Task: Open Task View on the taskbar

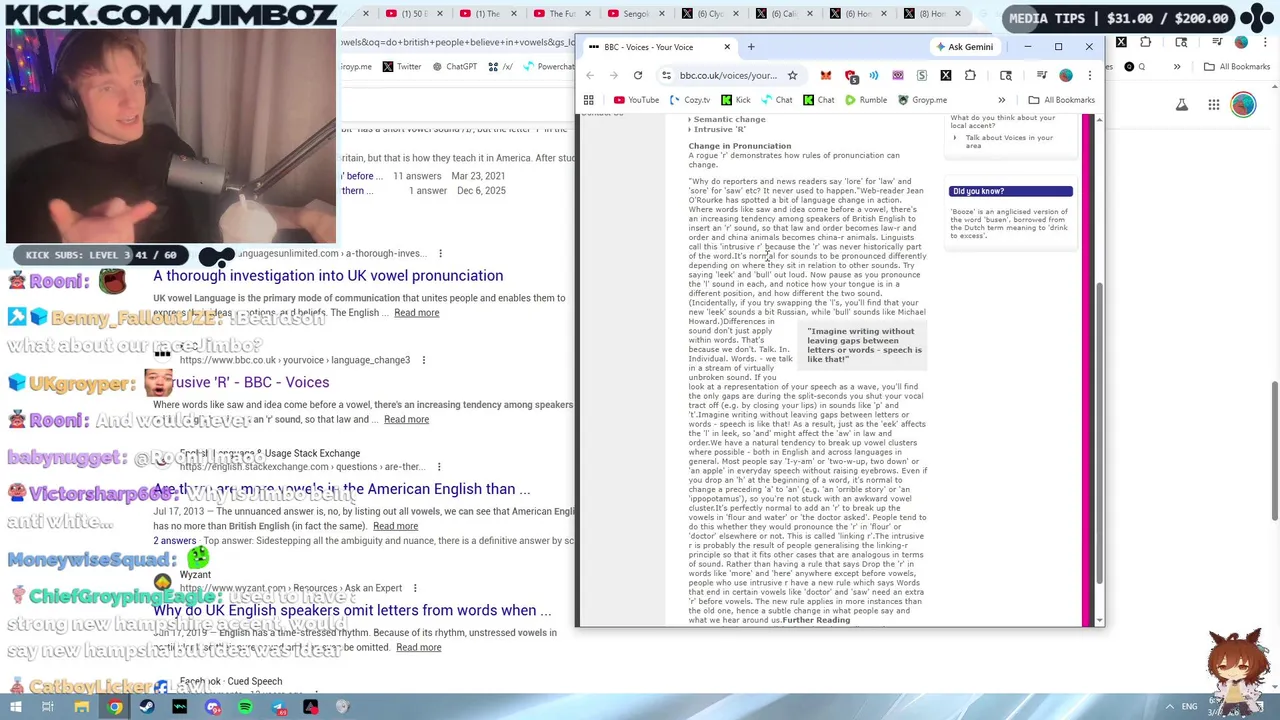Action: (47, 707)
